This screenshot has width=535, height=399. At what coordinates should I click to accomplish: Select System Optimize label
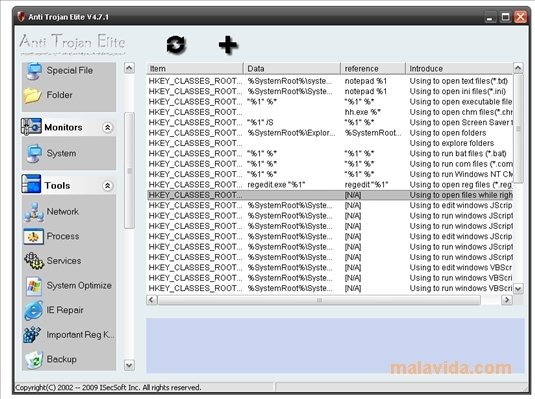[x=79, y=285]
